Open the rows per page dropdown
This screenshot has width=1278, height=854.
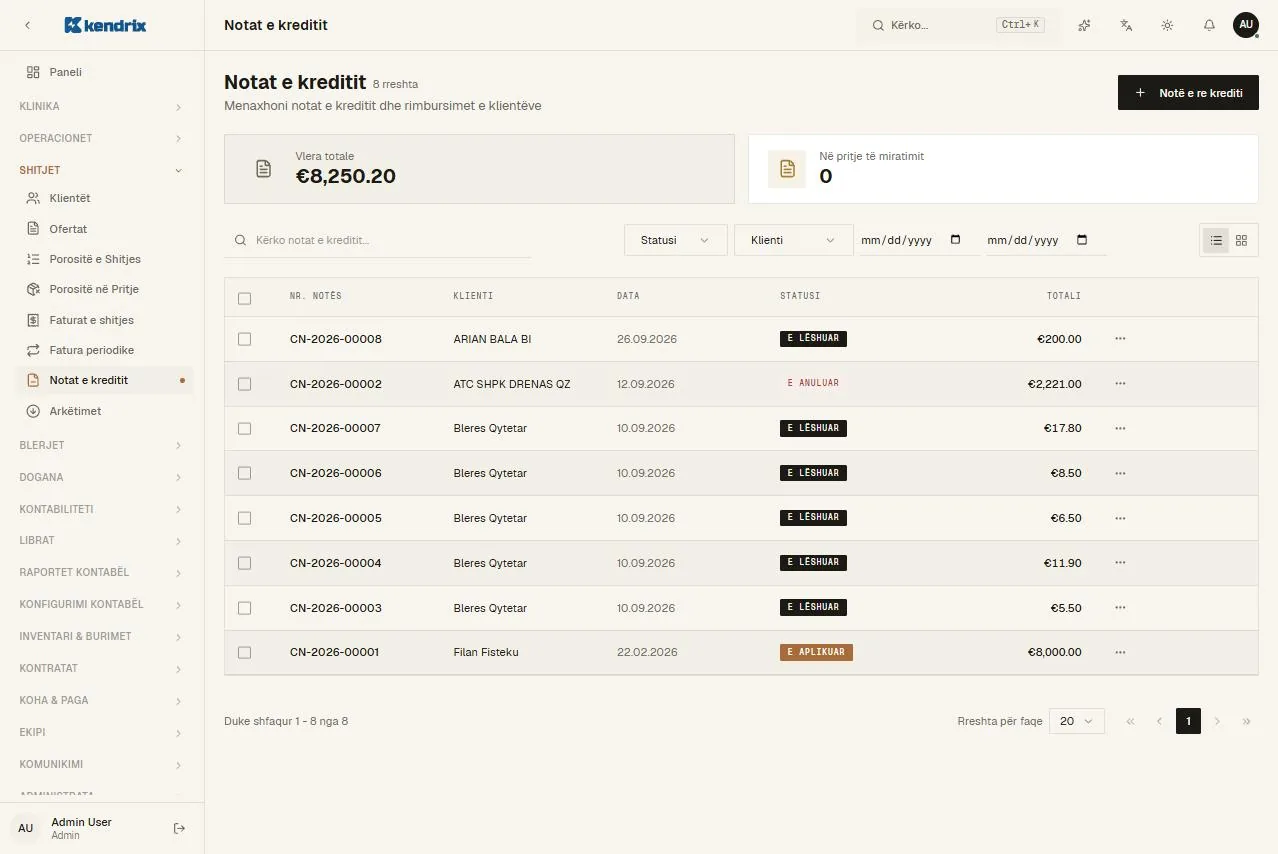pos(1077,721)
